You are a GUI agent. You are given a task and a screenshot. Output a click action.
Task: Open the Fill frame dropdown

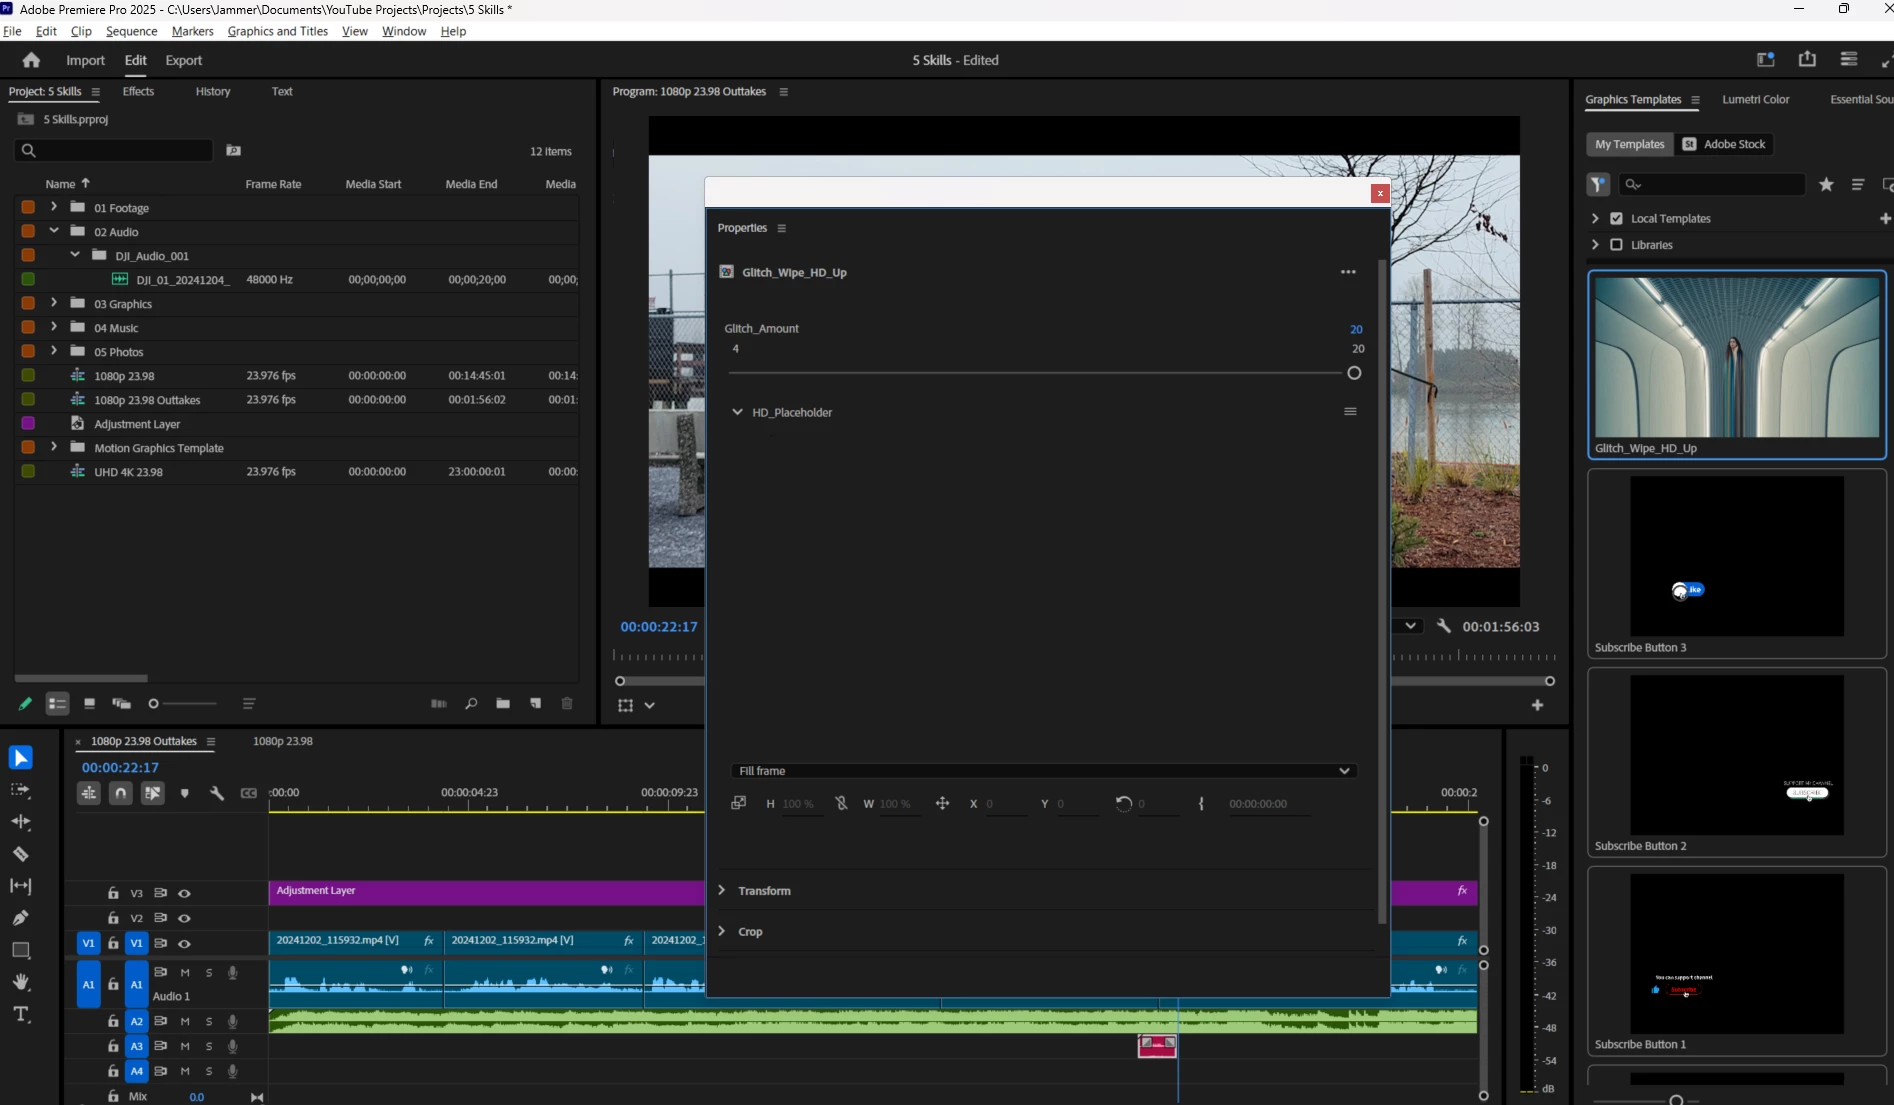[x=1044, y=771]
